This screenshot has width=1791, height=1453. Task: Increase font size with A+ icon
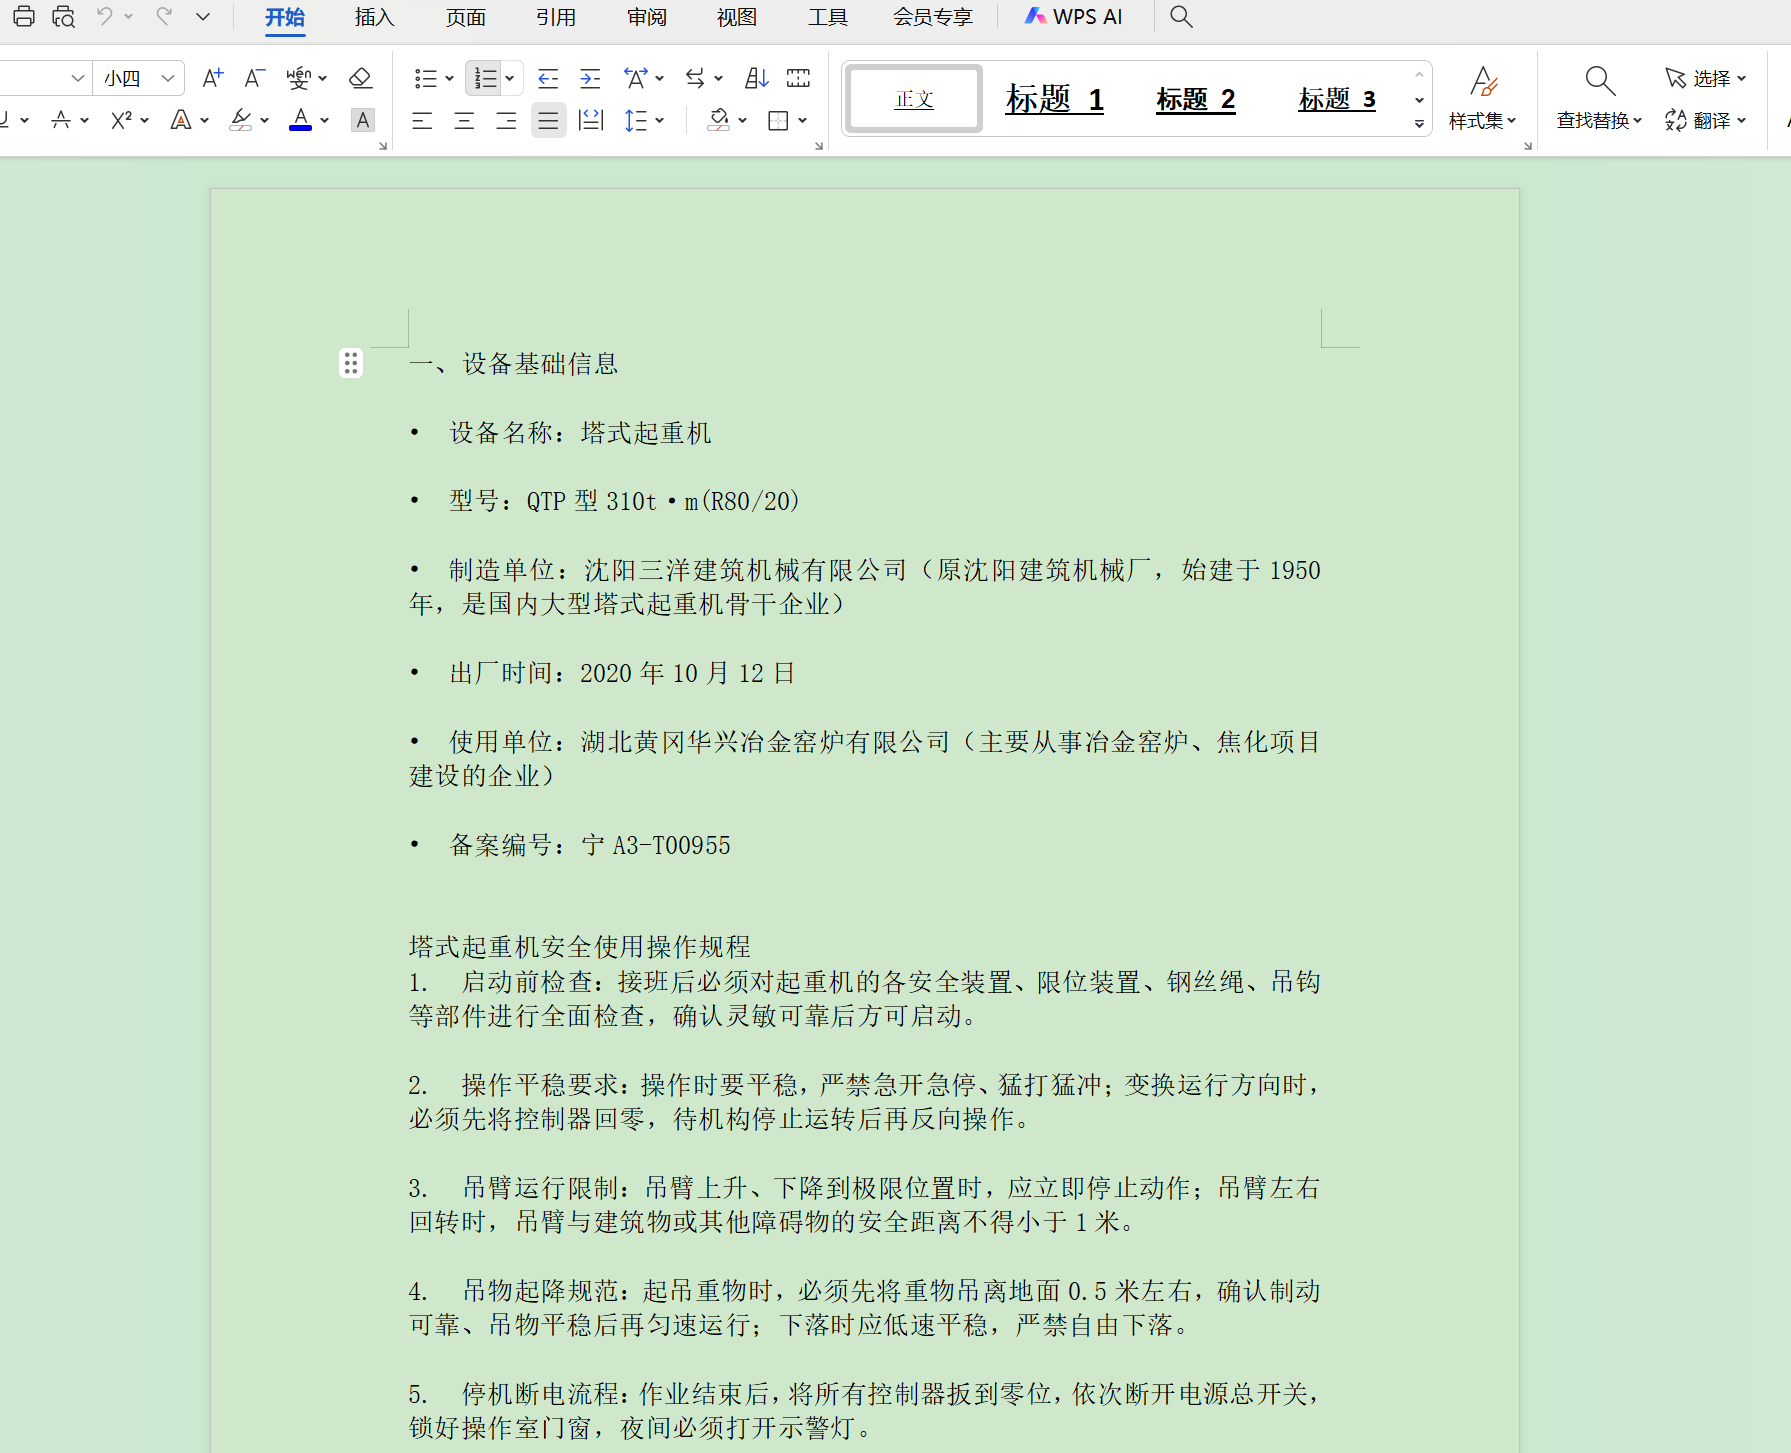click(x=212, y=78)
